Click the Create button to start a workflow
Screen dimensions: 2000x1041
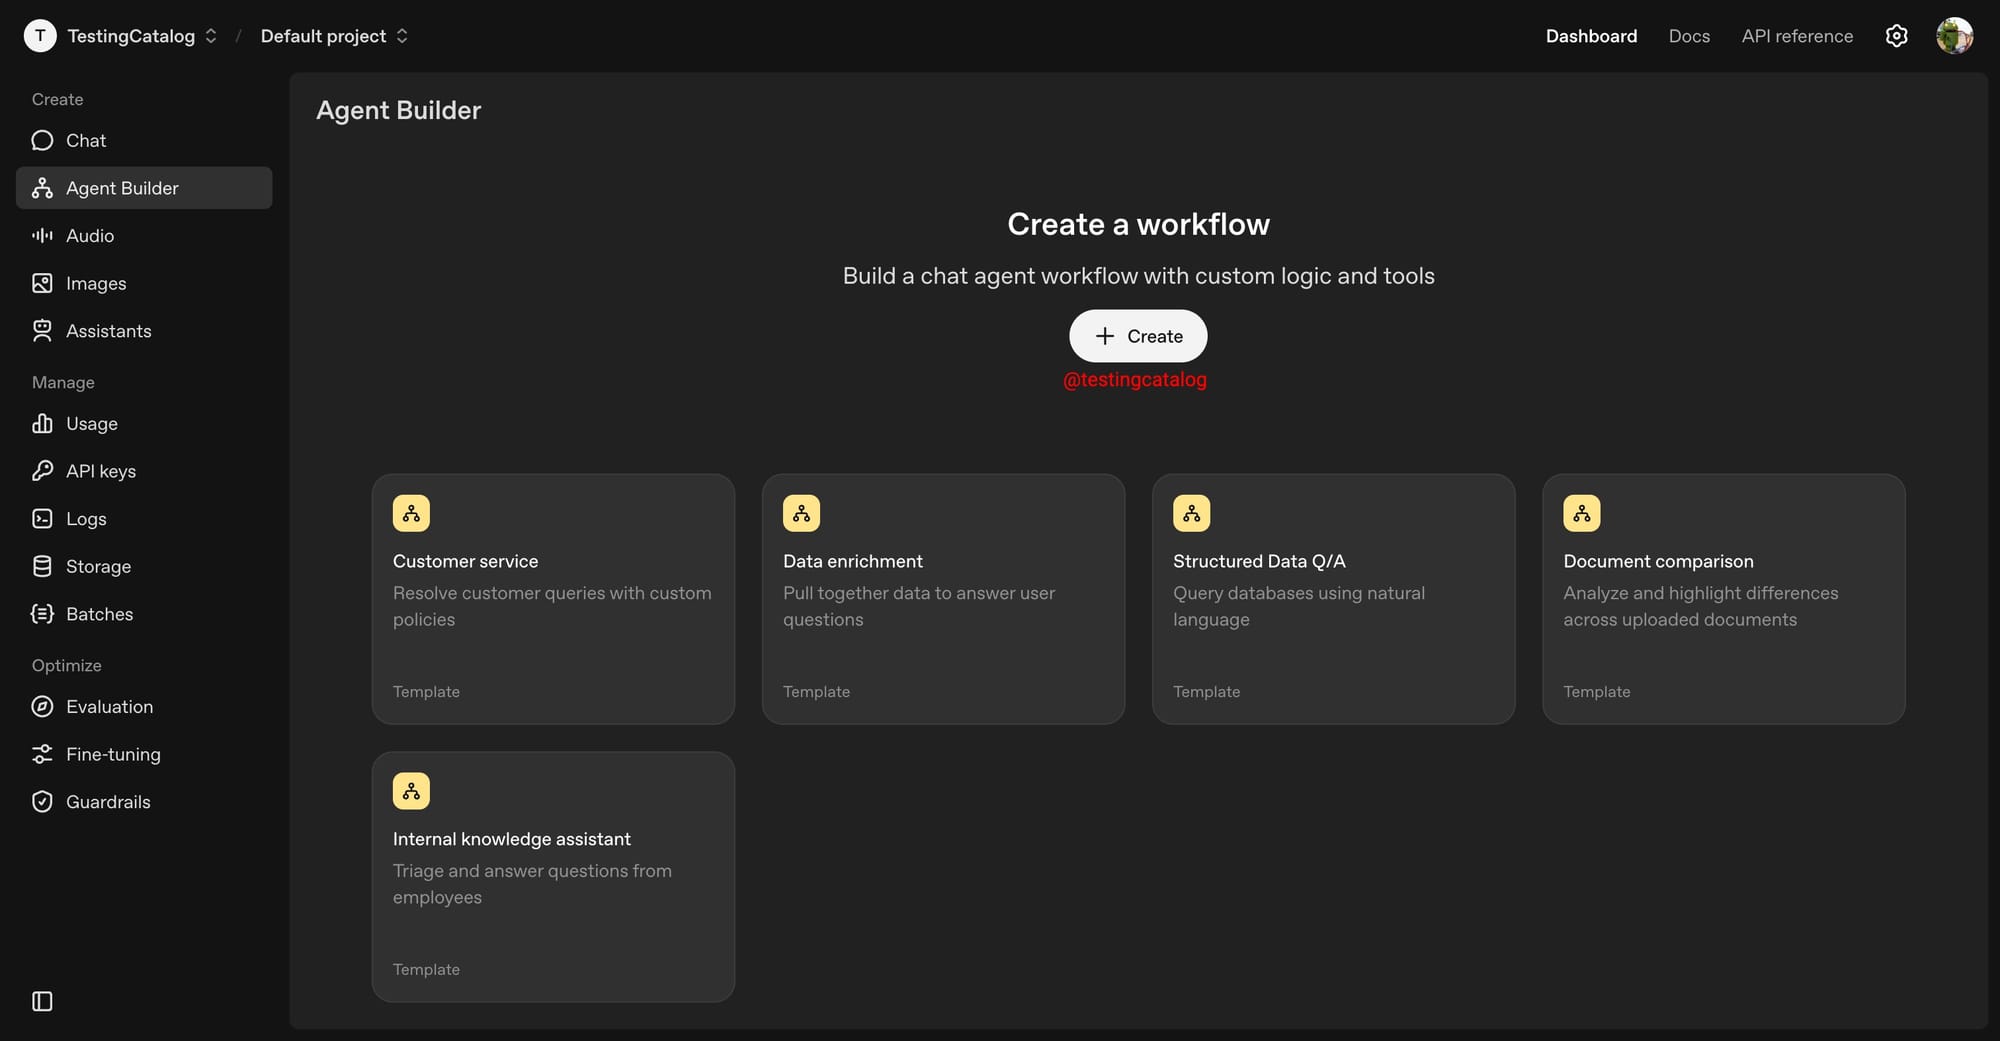[x=1137, y=336]
